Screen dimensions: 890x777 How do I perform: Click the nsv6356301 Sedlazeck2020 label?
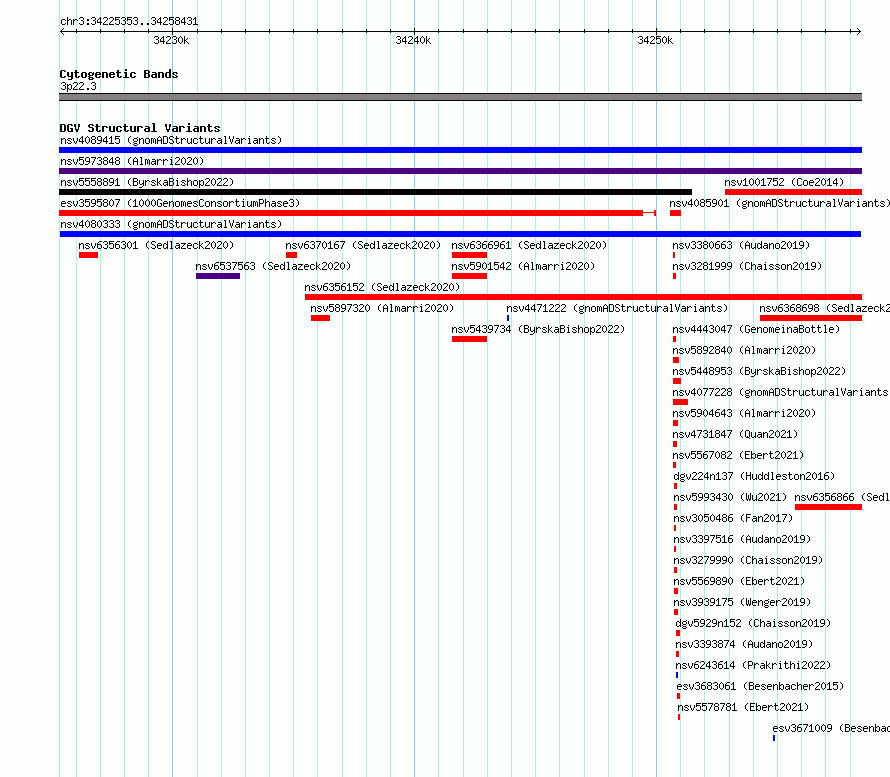[156, 245]
